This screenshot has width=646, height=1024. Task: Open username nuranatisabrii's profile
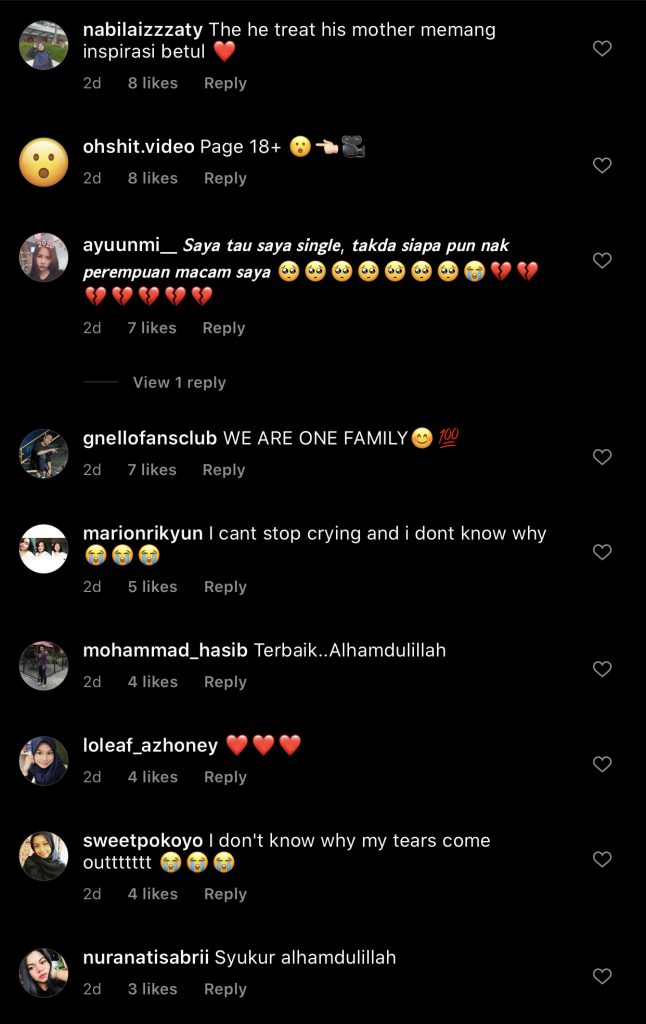pyautogui.click(x=146, y=957)
